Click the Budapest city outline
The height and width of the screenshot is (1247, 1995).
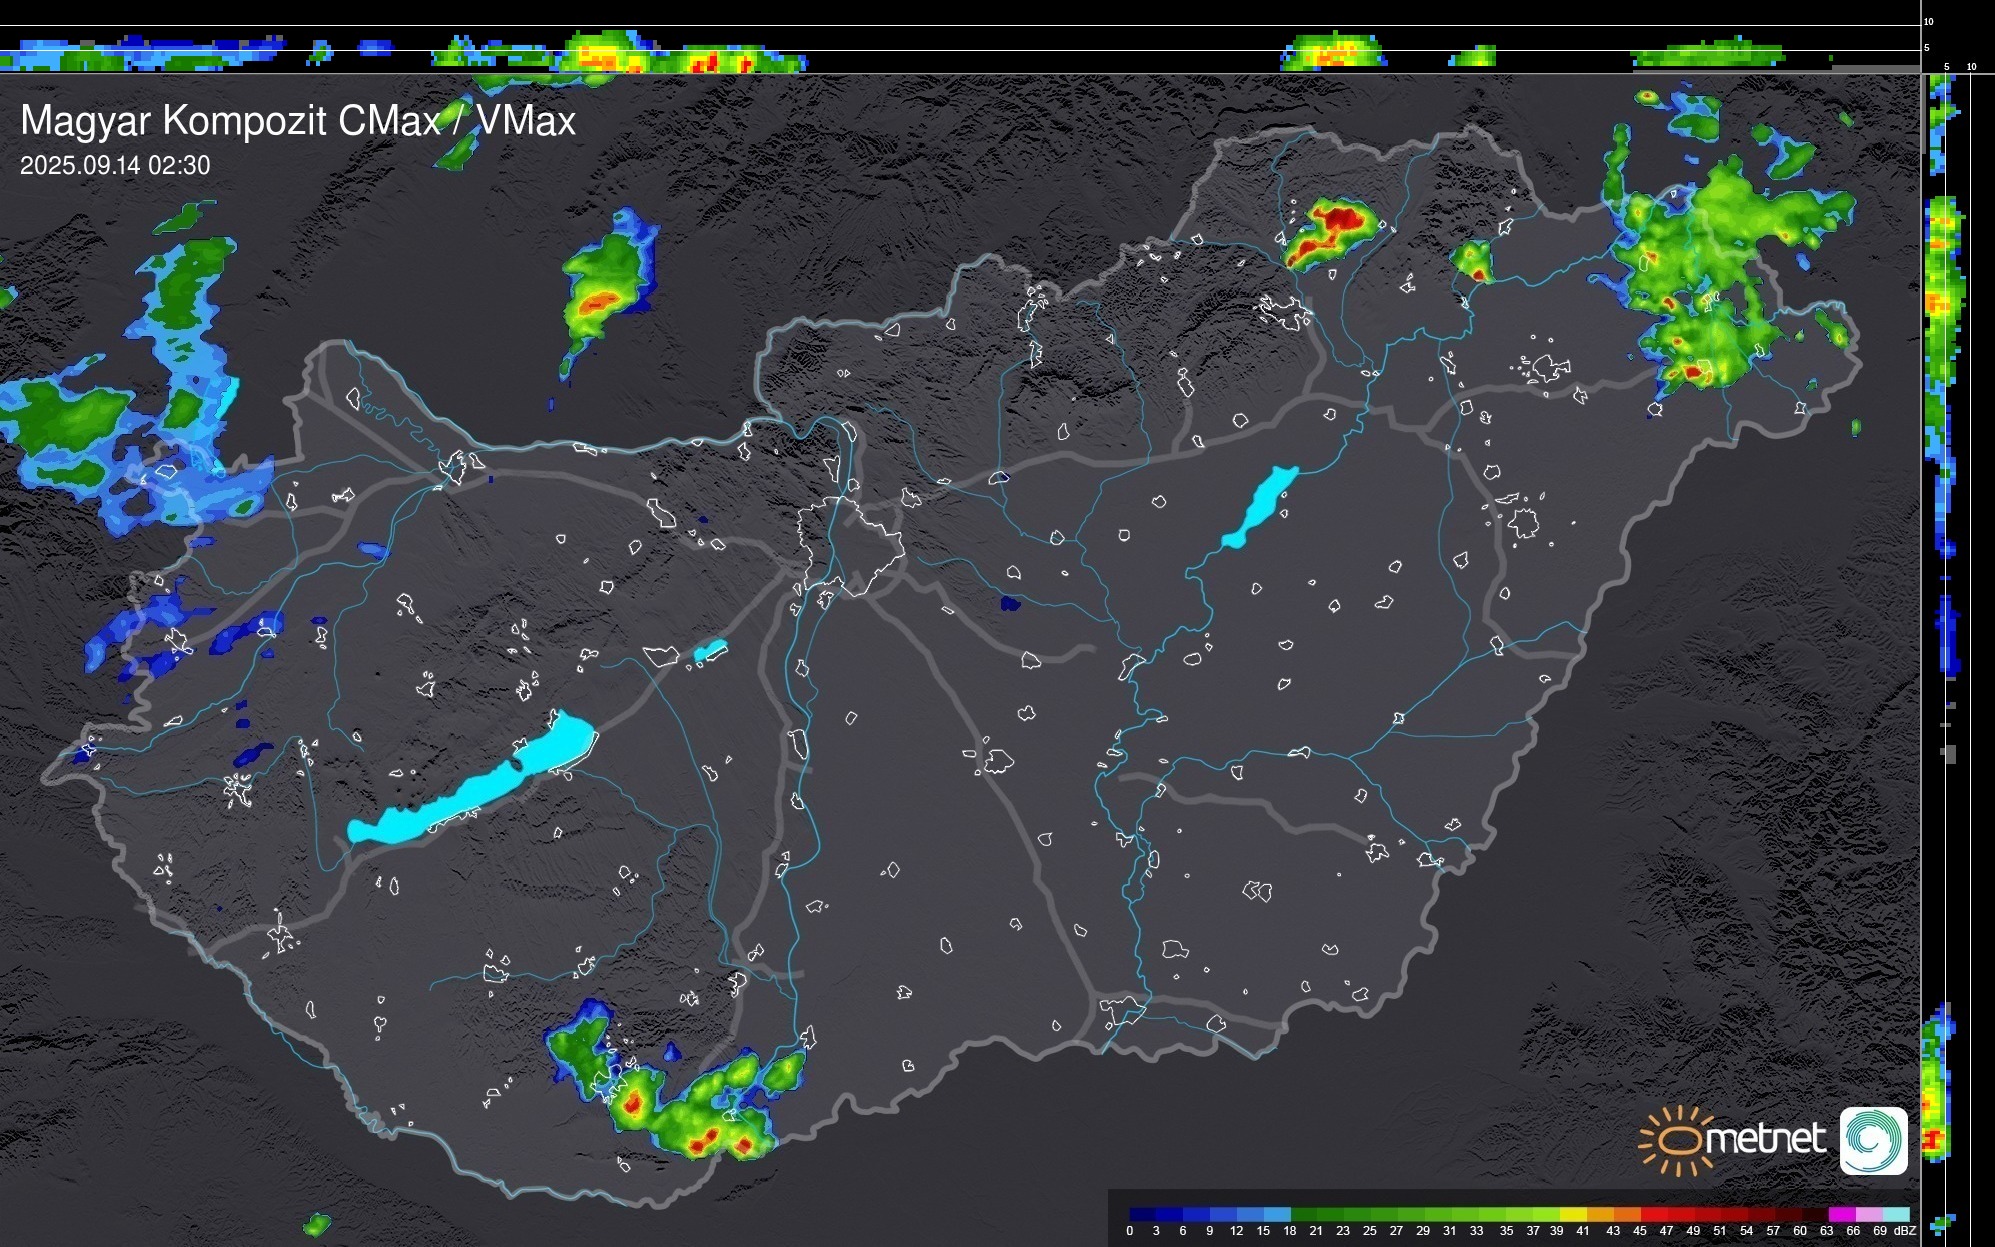click(850, 545)
